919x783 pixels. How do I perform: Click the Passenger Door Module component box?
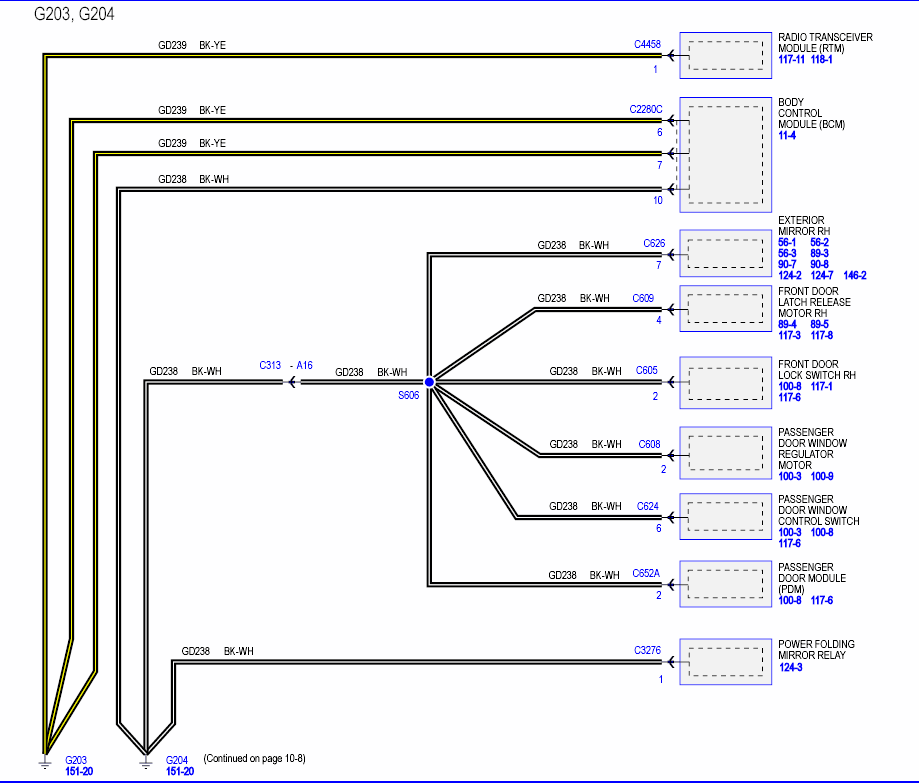coord(726,584)
